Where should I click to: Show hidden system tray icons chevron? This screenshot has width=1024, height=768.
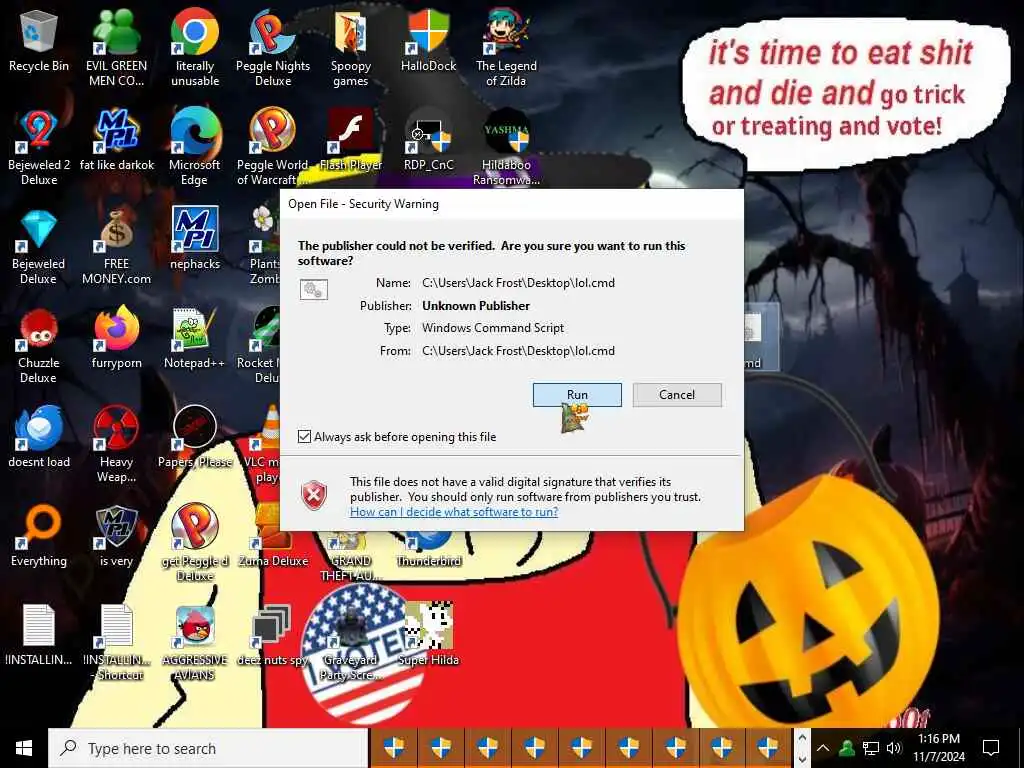(x=823, y=748)
